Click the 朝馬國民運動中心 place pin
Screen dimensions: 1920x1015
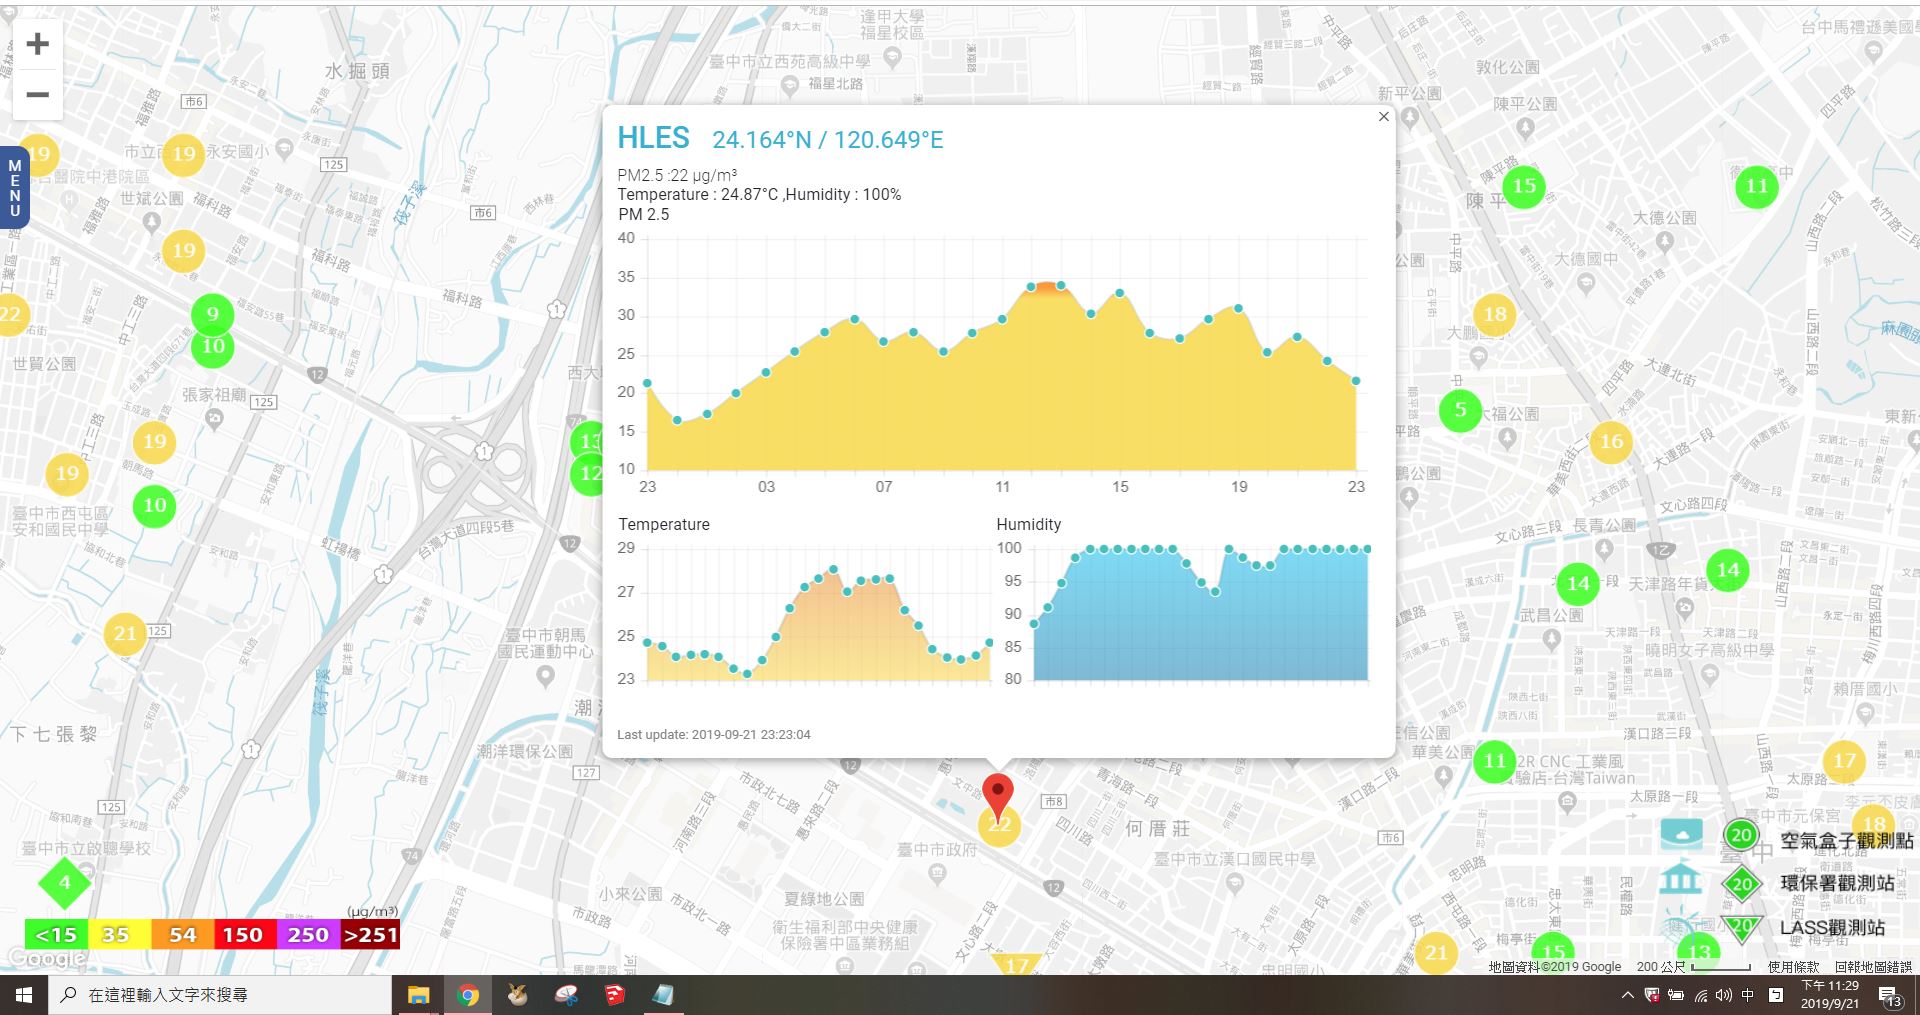click(545, 677)
